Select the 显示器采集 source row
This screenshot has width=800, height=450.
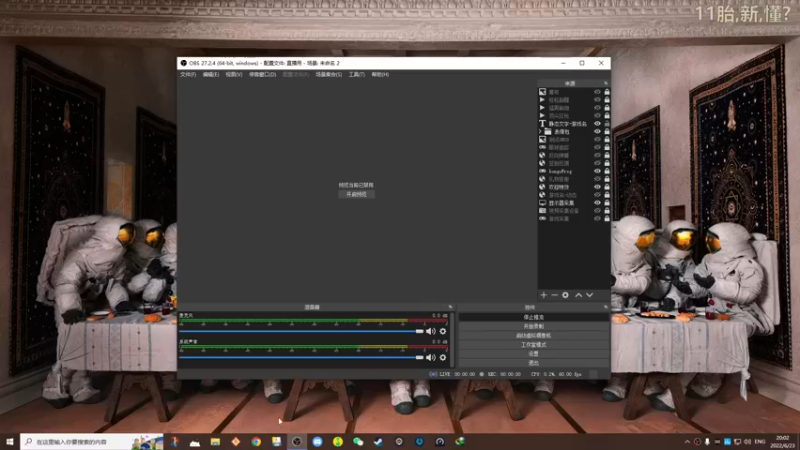pyautogui.click(x=574, y=203)
